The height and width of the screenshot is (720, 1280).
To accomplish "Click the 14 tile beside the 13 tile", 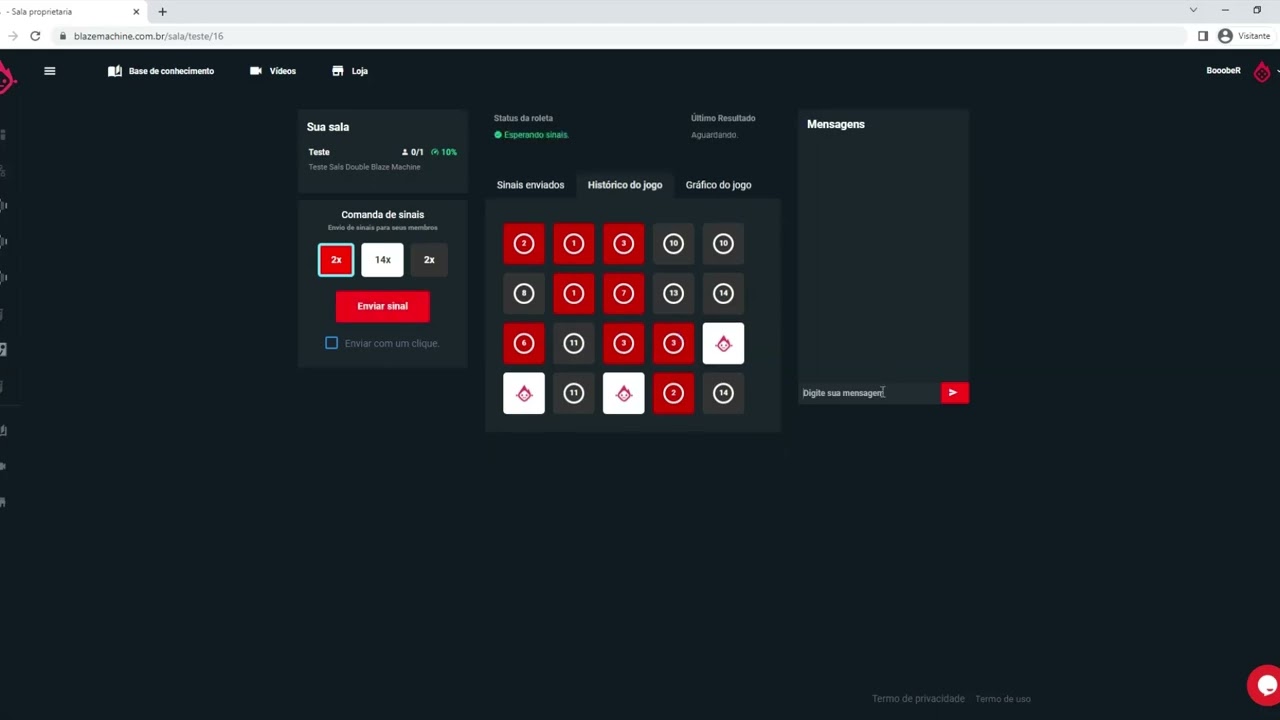I will (x=724, y=293).
